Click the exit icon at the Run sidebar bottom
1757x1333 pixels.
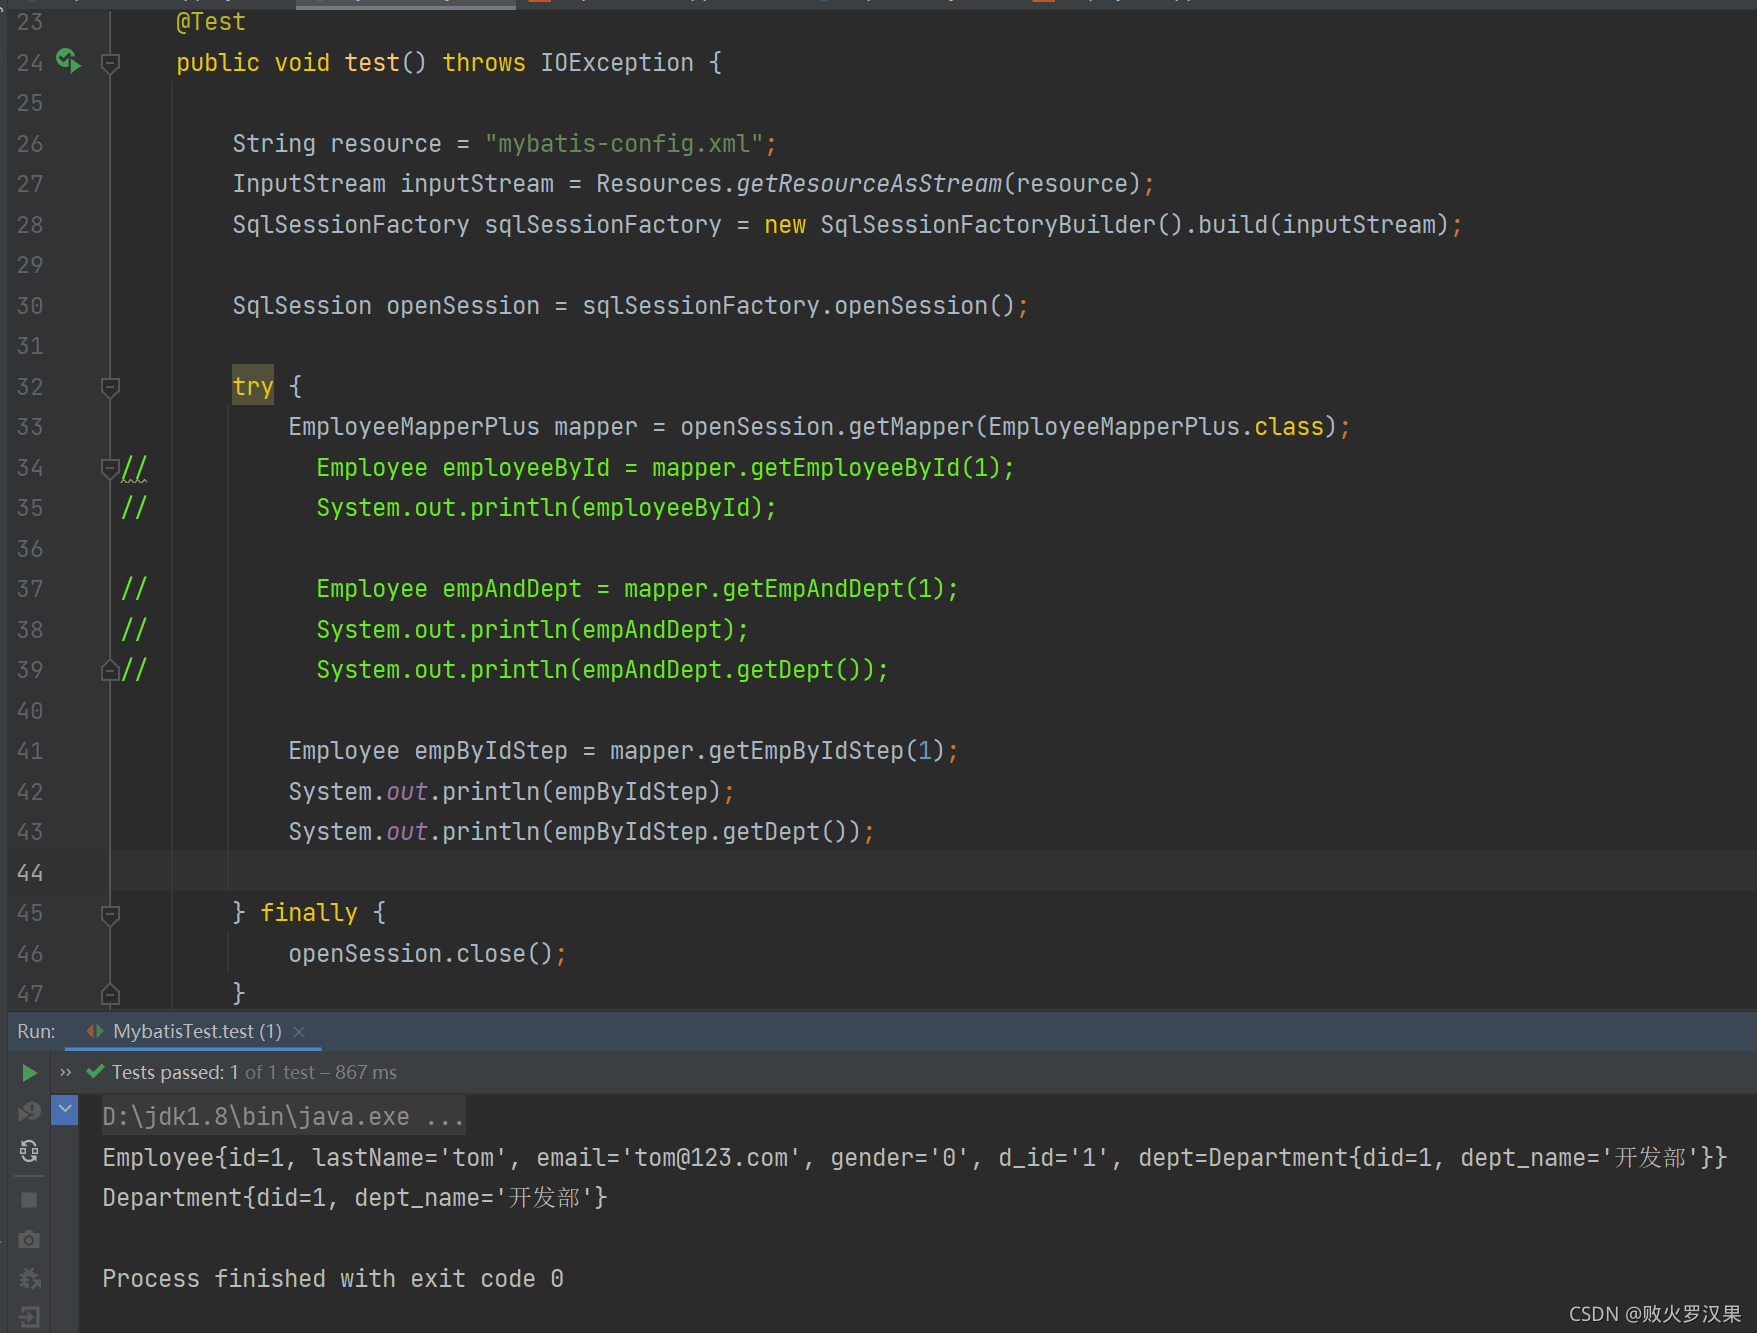point(30,1318)
